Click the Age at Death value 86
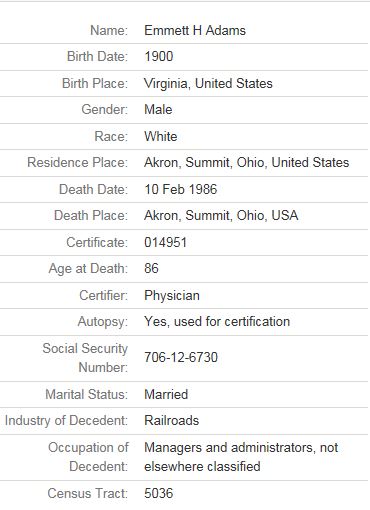Viewport: 370px width, 510px height. pyautogui.click(x=151, y=268)
